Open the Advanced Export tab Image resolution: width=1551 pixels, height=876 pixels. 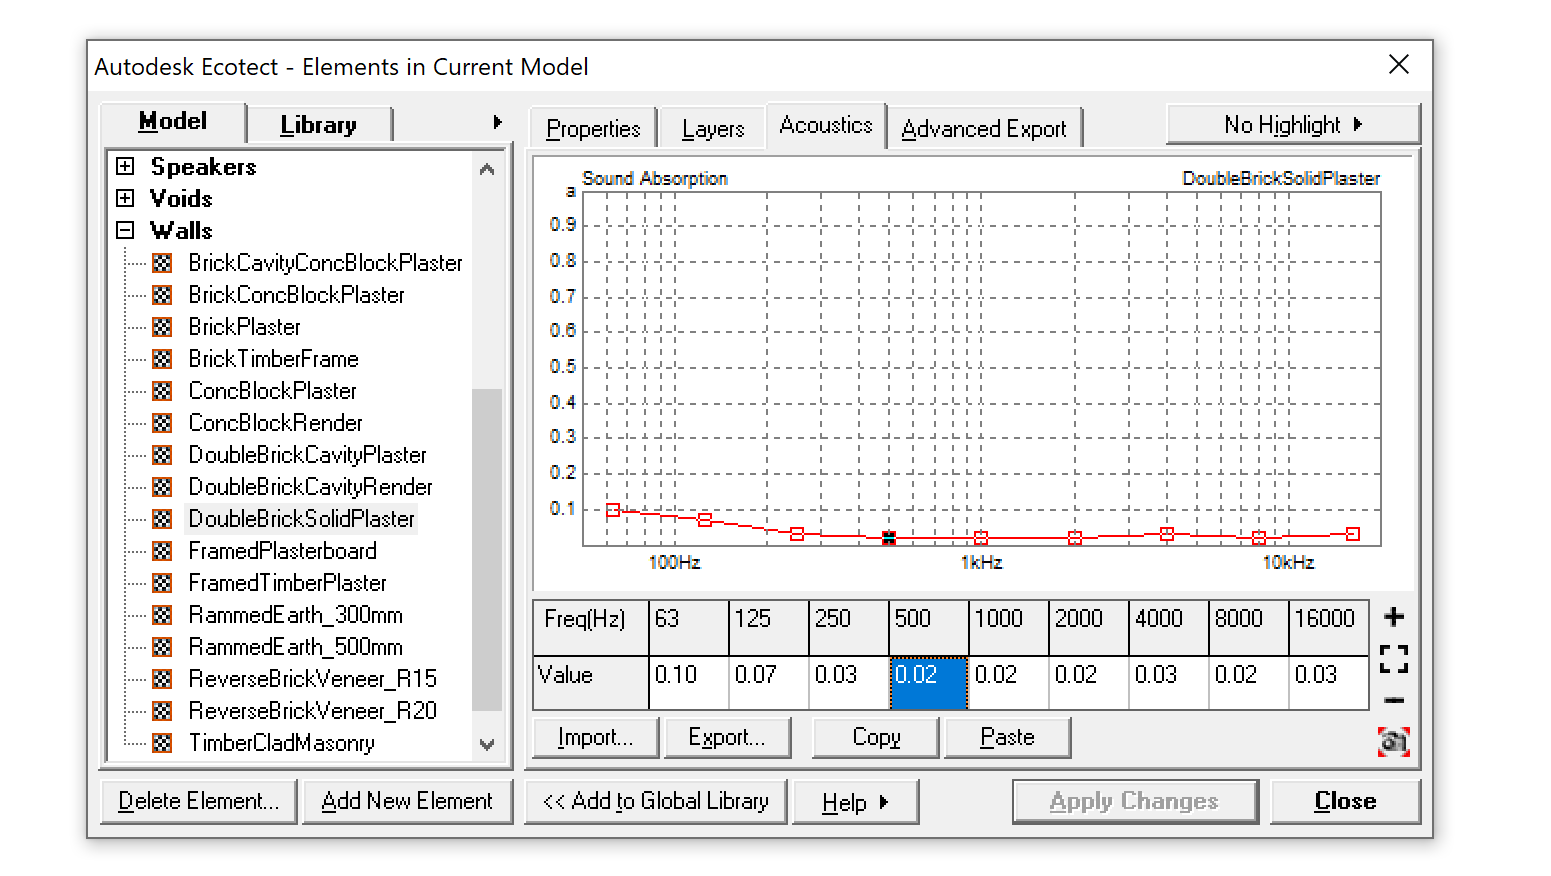point(984,129)
